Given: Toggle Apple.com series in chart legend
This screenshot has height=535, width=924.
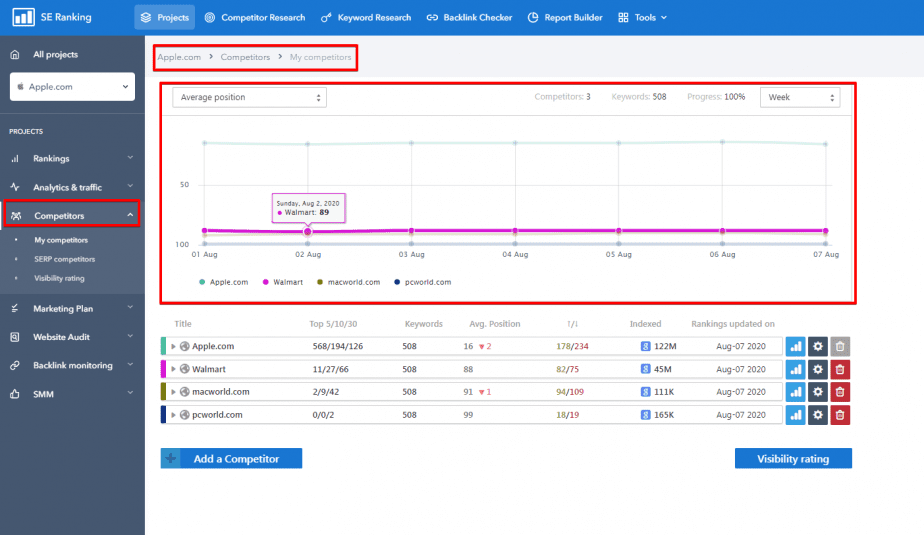Looking at the screenshot, I should coord(224,282).
